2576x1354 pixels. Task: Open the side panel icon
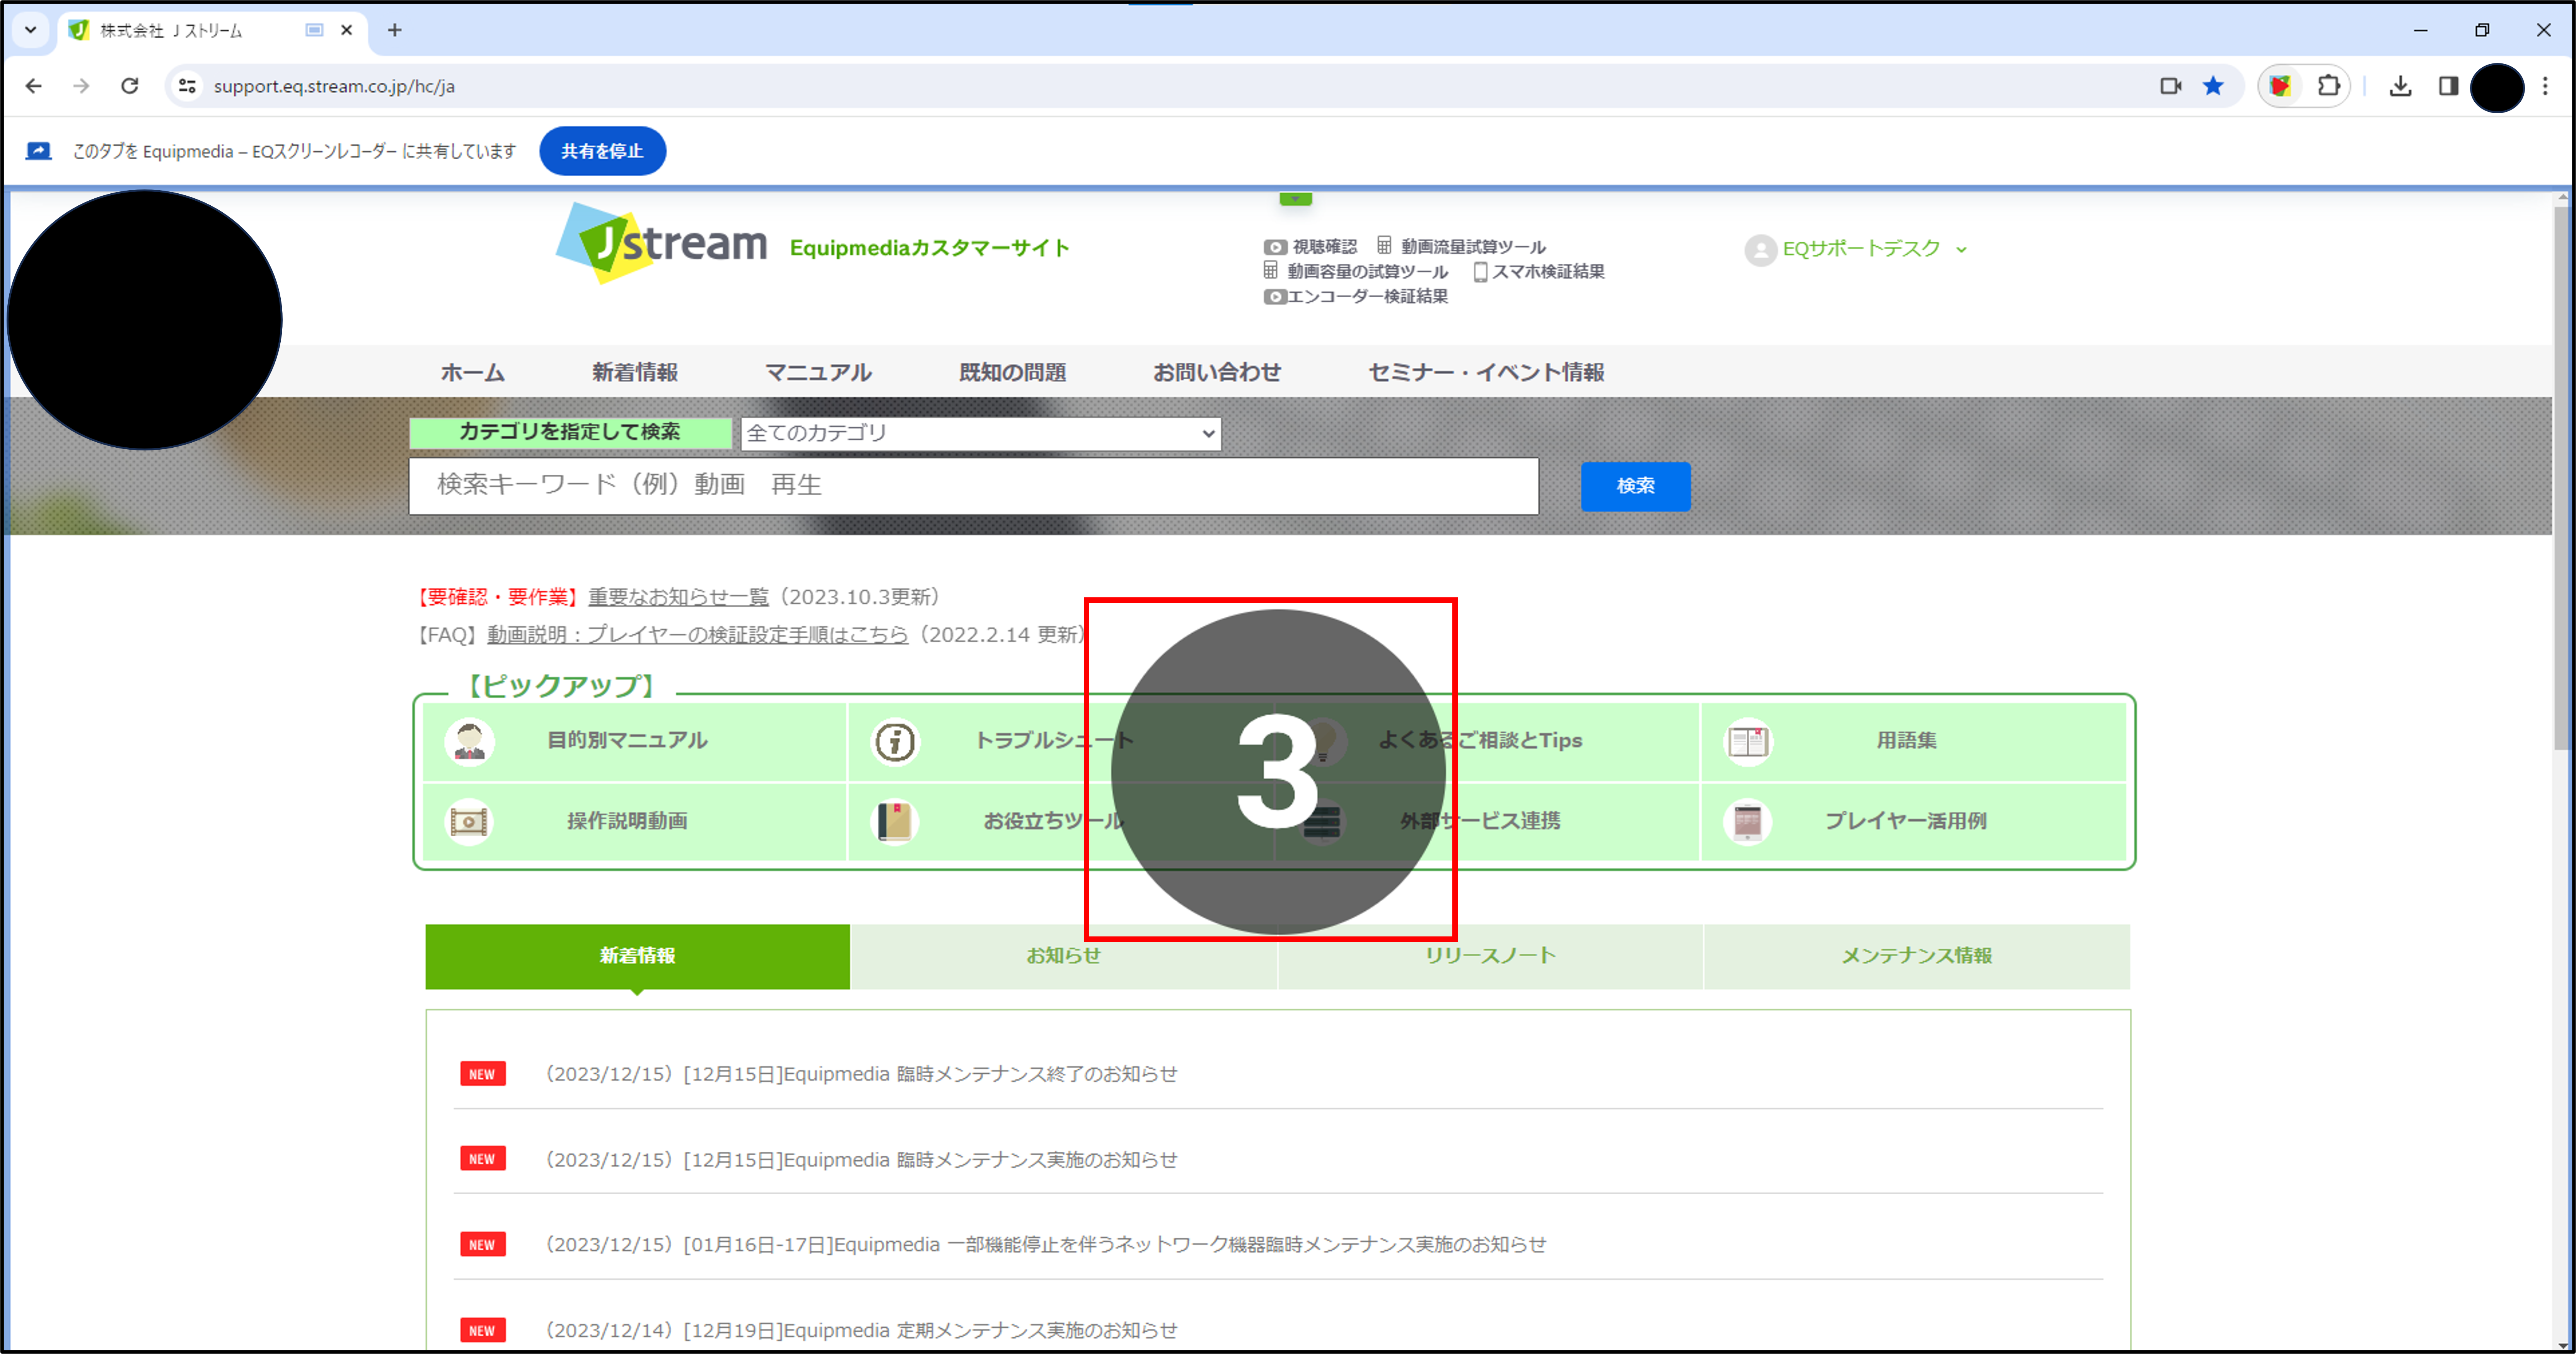point(2448,86)
